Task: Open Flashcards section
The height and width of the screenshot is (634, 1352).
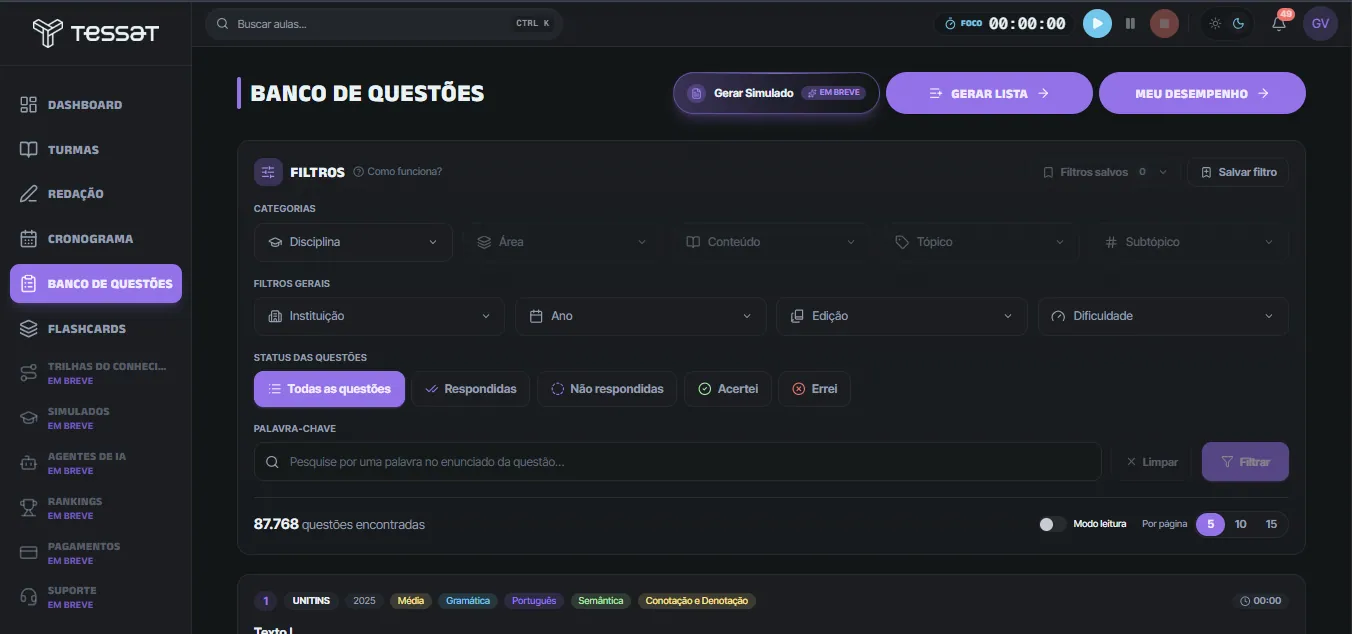Action: (96, 328)
